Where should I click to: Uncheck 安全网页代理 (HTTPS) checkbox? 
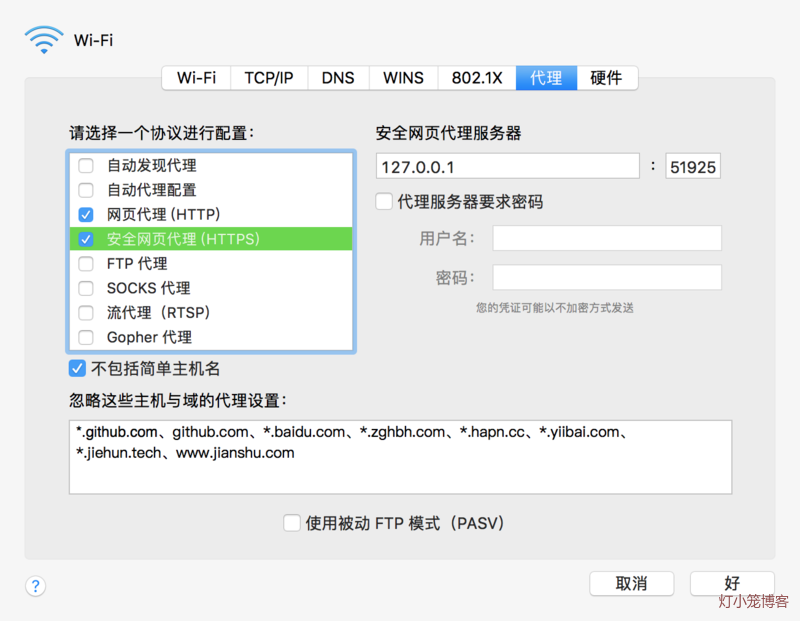point(86,239)
